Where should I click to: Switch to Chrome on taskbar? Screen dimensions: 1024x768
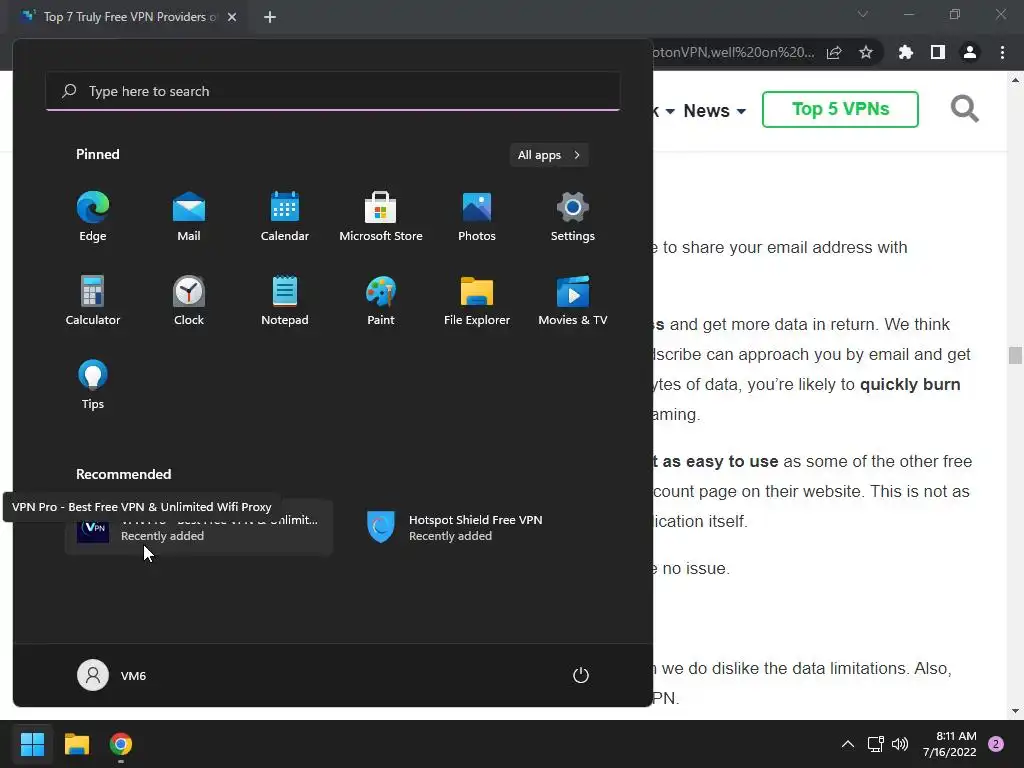[121, 744]
